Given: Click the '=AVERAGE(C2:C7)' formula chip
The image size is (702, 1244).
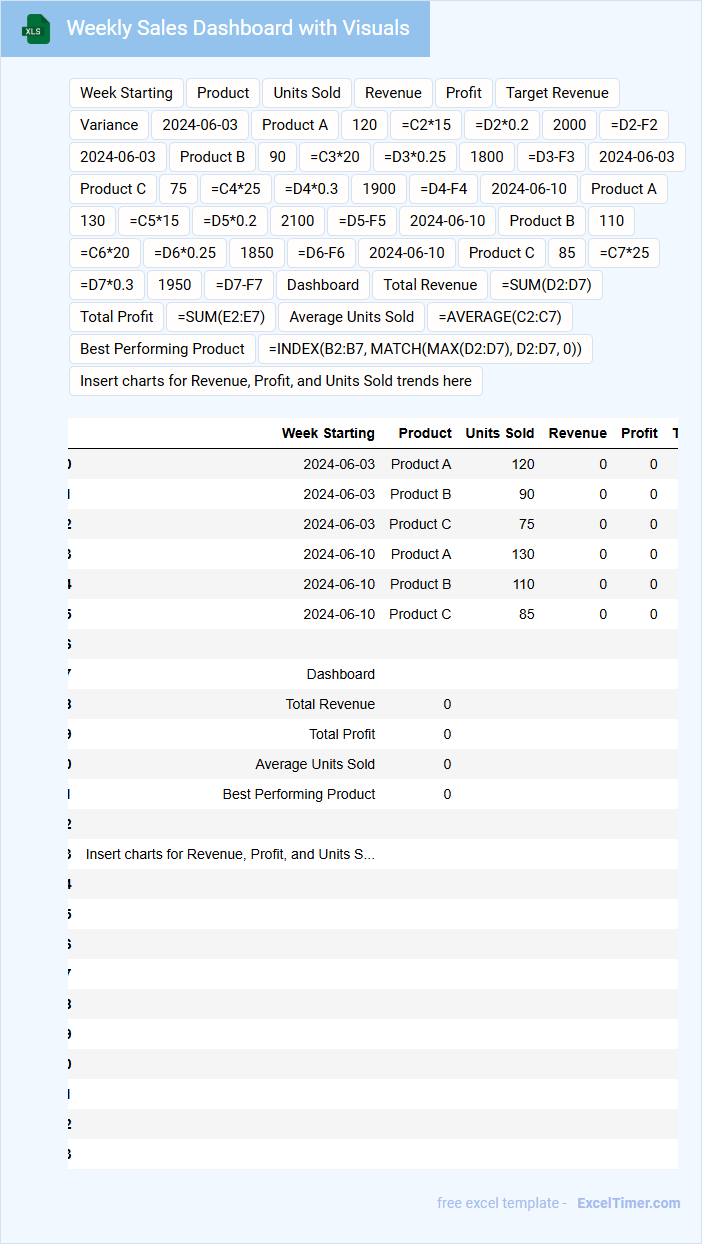Looking at the screenshot, I should [x=500, y=317].
